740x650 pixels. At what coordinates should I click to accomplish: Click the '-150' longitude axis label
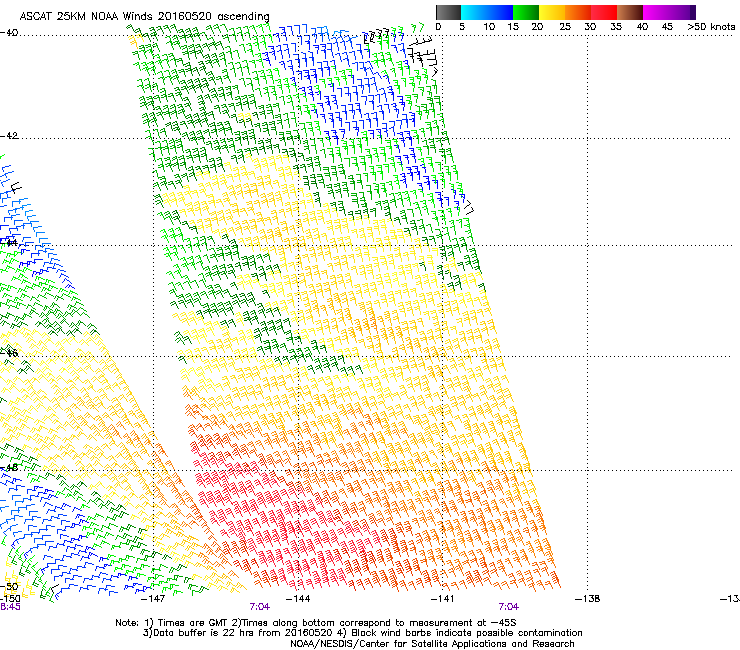10,599
